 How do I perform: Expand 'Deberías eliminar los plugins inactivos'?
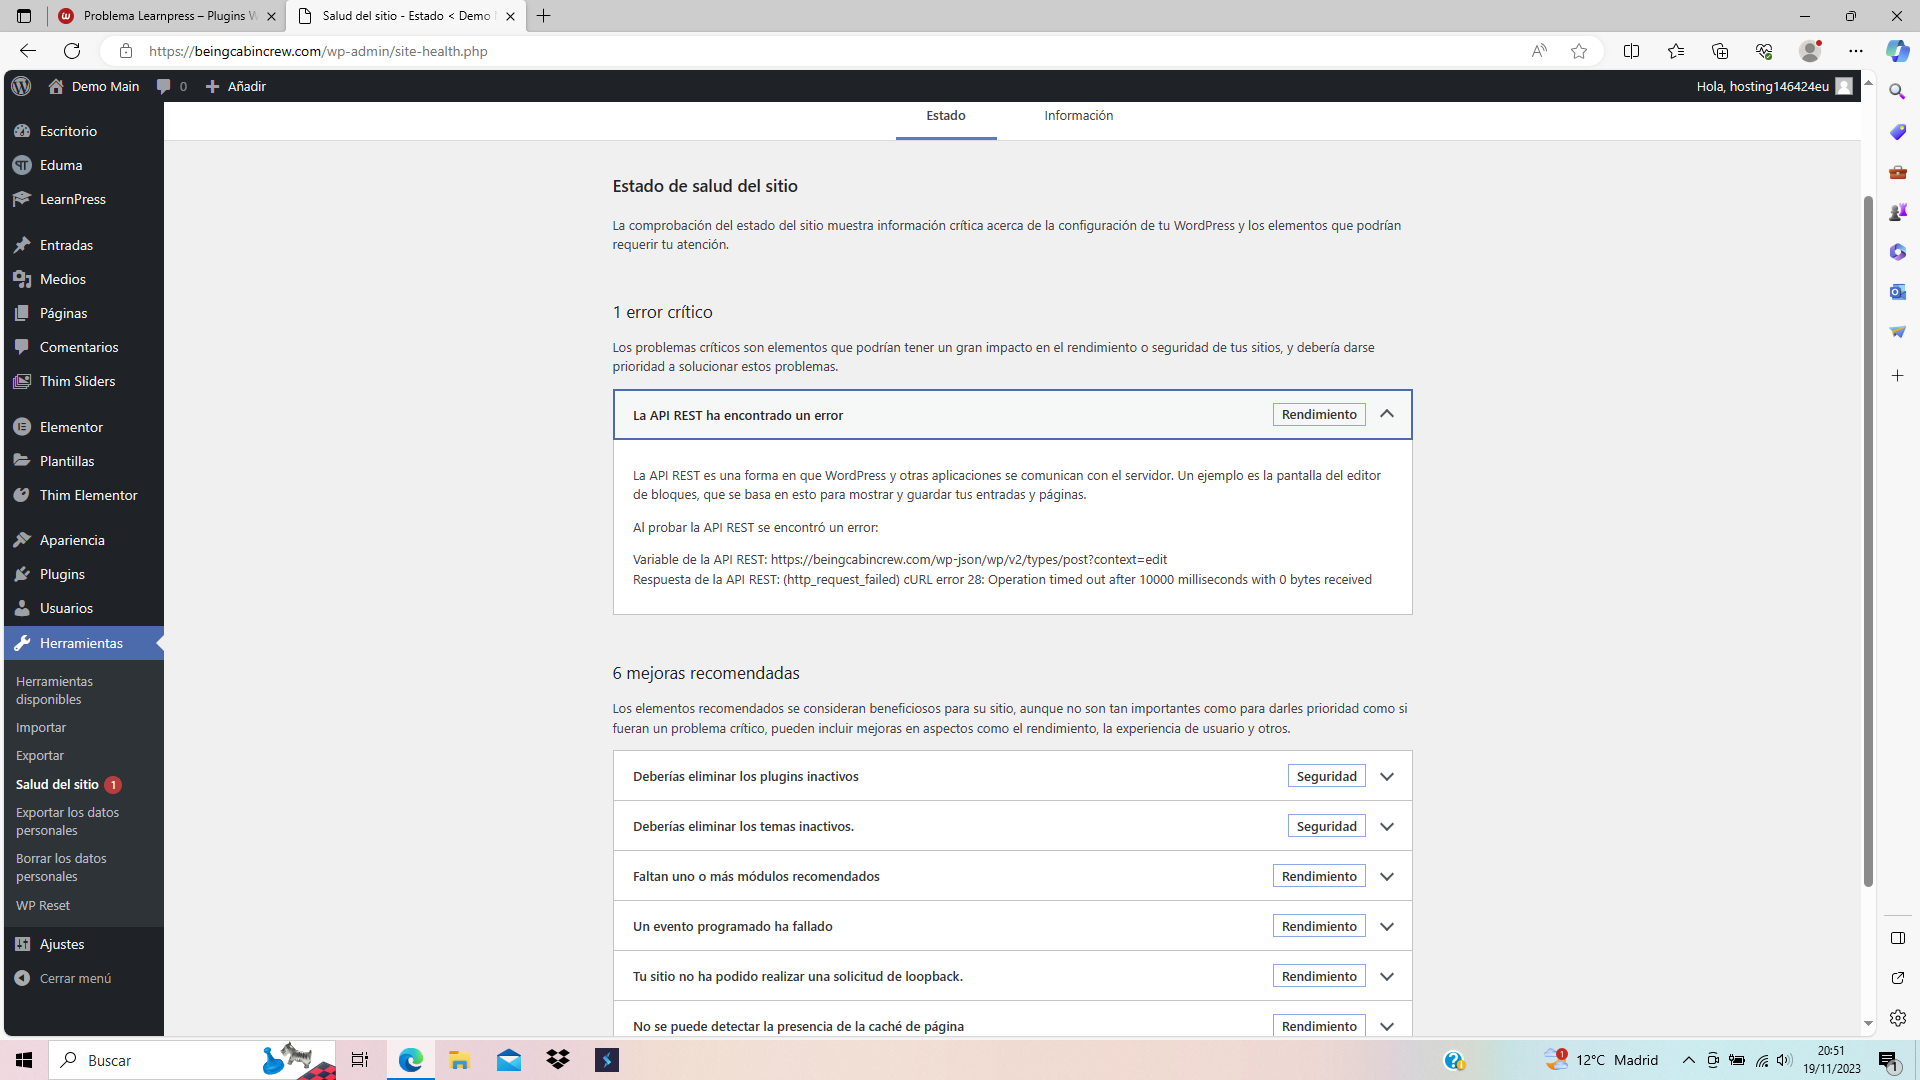tap(1012, 776)
